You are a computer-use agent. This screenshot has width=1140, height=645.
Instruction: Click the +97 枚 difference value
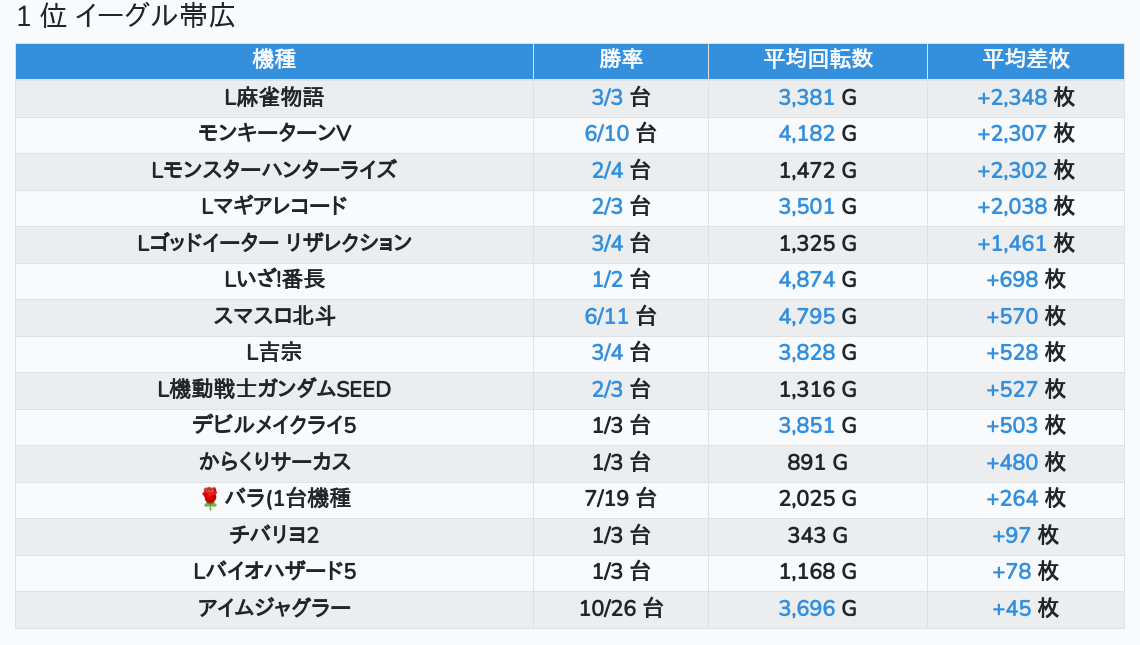pos(1011,535)
